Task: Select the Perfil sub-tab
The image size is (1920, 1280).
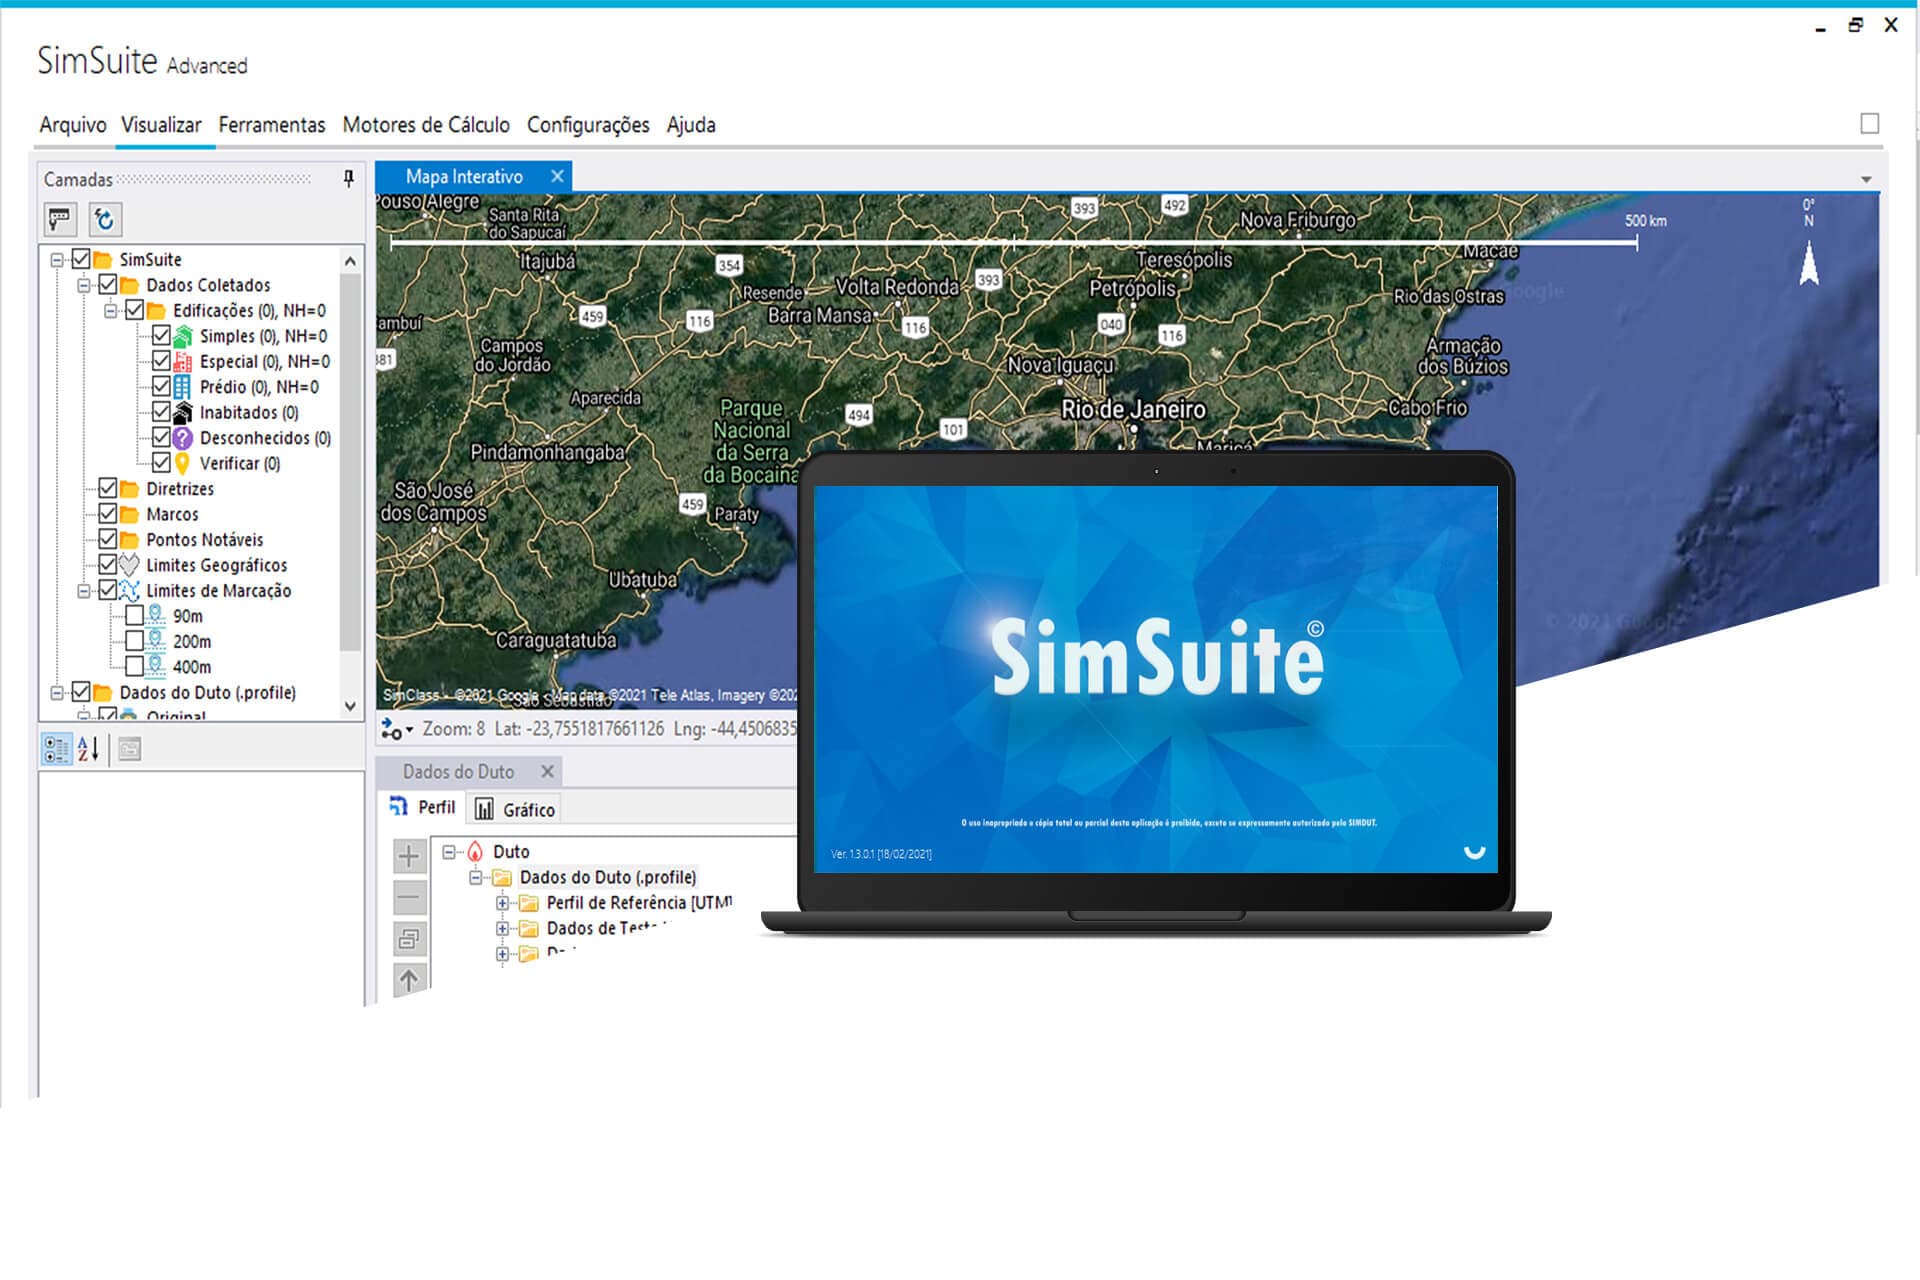Action: (x=422, y=807)
